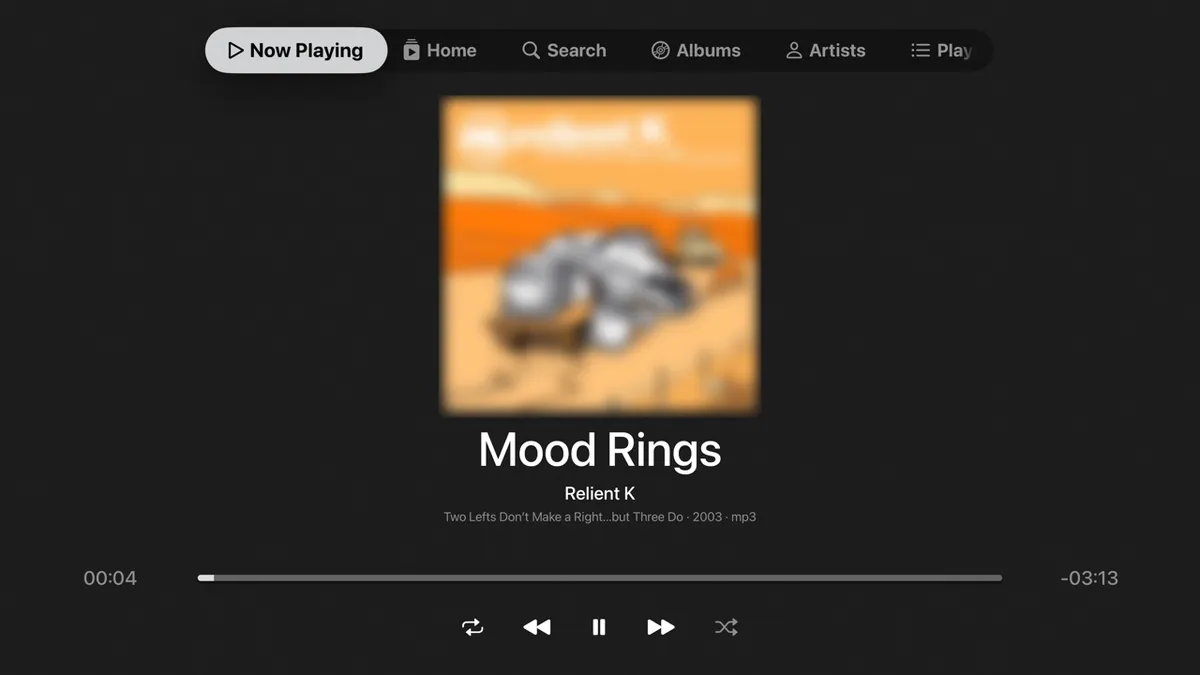The image size is (1200, 675).
Task: Click the remaining time -03:13 label
Action: coord(1089,578)
